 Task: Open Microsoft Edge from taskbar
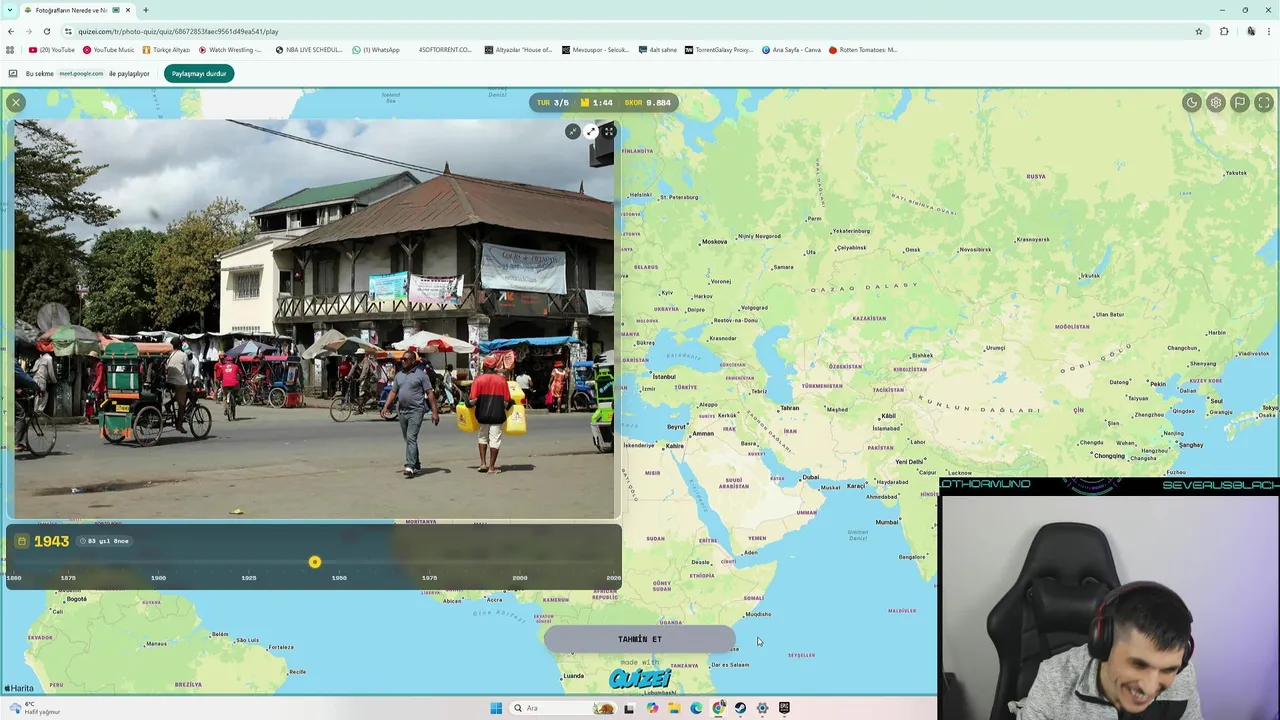(696, 708)
